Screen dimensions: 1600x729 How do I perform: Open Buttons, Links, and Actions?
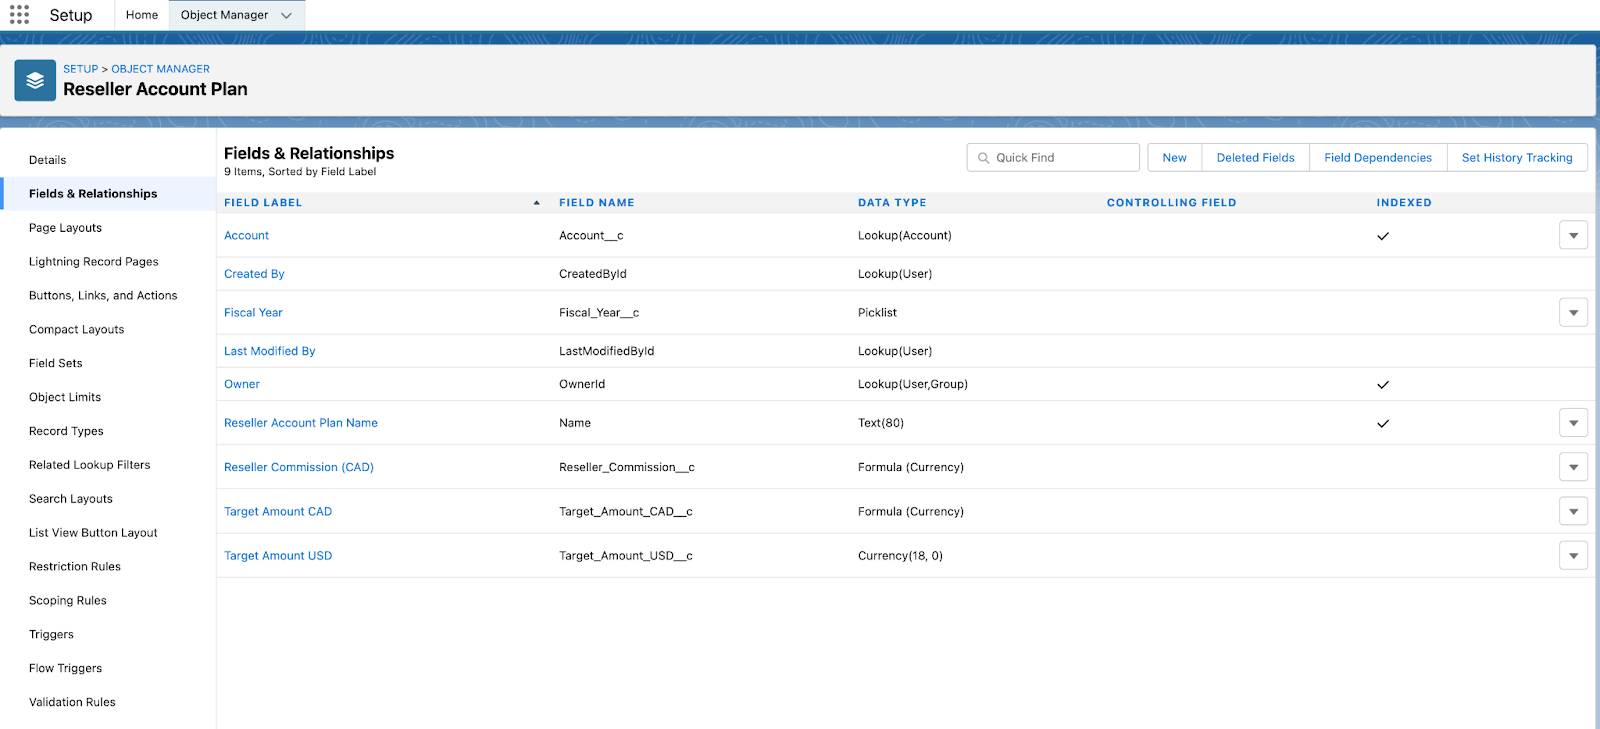[x=103, y=296]
